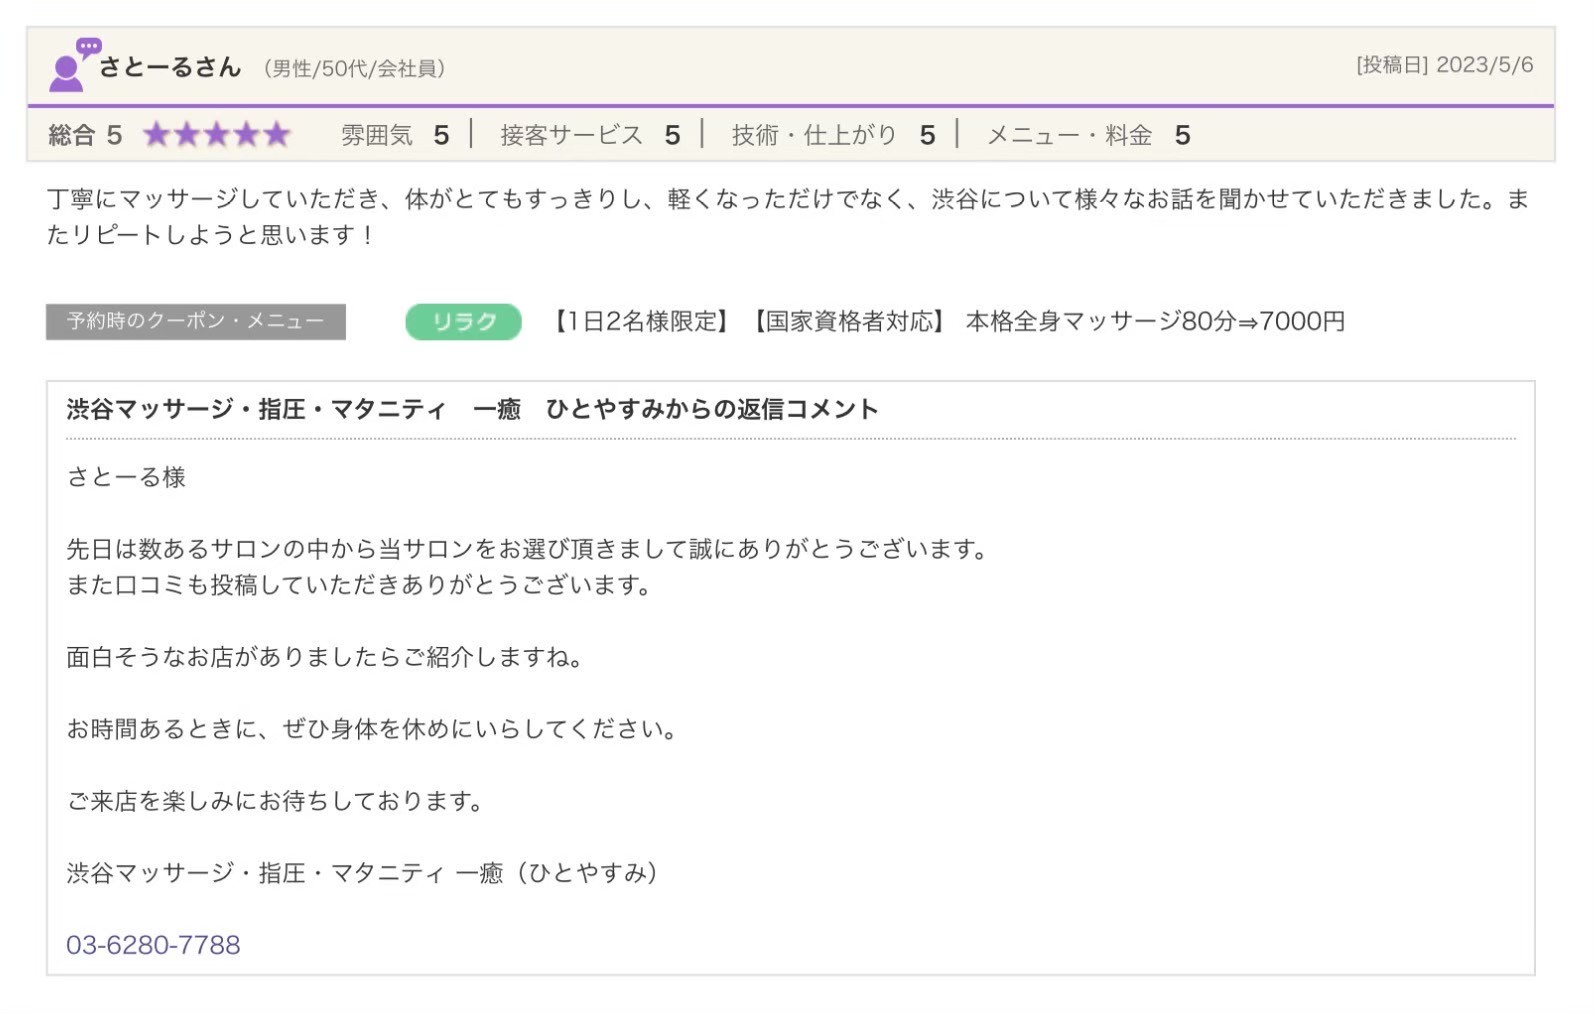The image size is (1595, 1013).
Task: Open the phone number 03-6280-7788 link
Action: coord(153,945)
